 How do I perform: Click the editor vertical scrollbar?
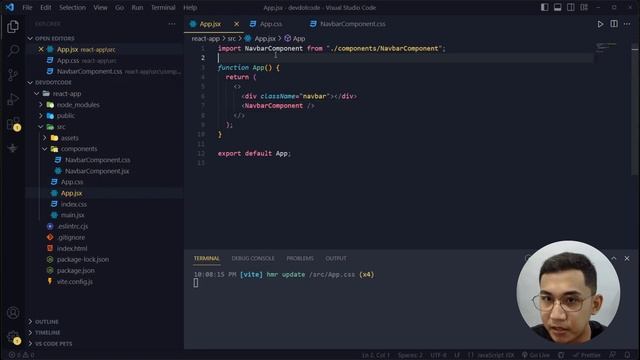click(635, 110)
